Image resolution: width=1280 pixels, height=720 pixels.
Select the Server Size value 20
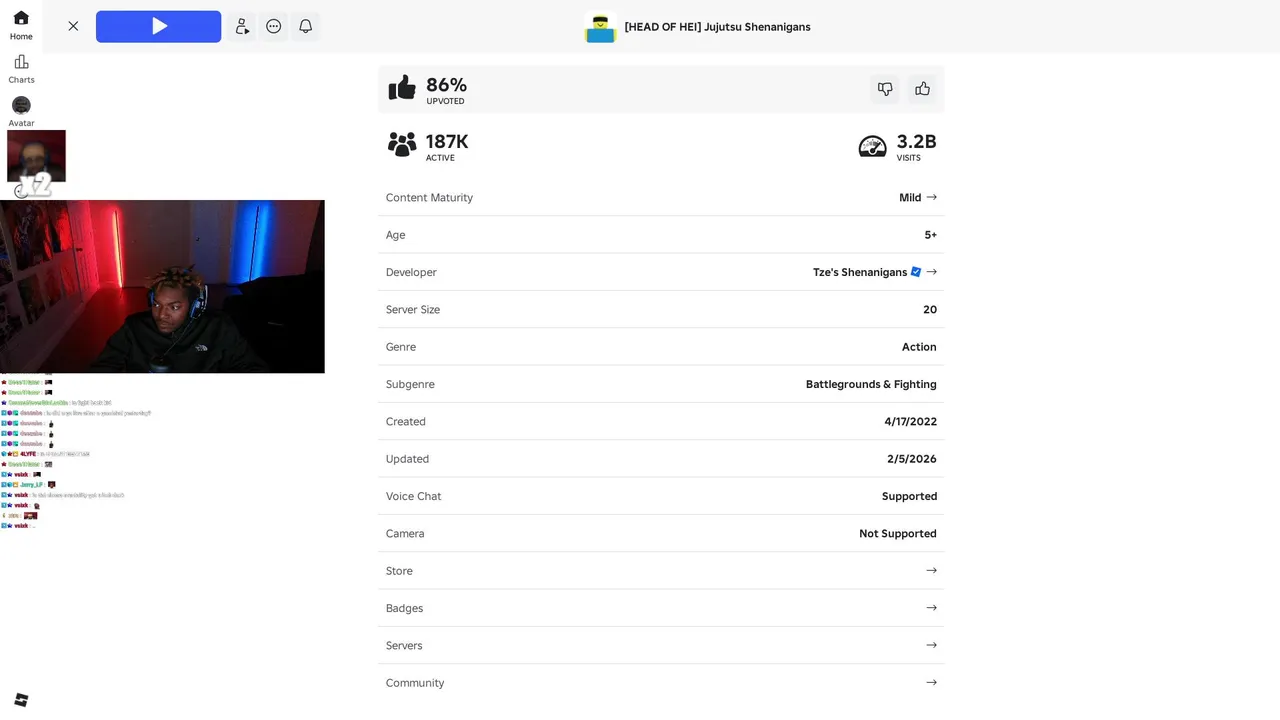(x=930, y=310)
